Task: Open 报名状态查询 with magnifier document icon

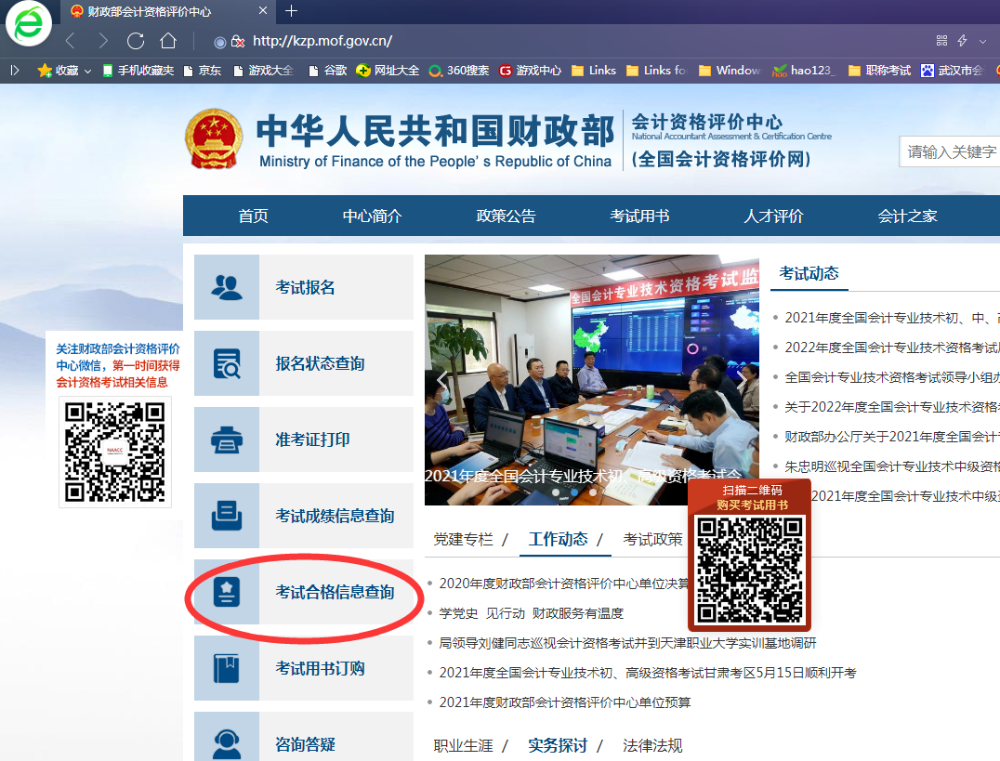Action: [226, 364]
